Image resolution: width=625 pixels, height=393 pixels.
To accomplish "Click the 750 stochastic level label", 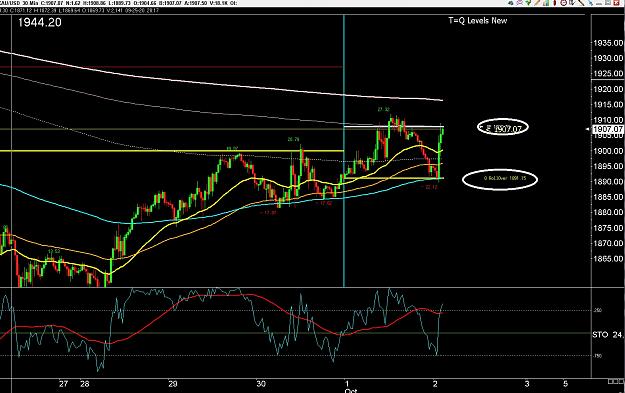I will (598, 356).
